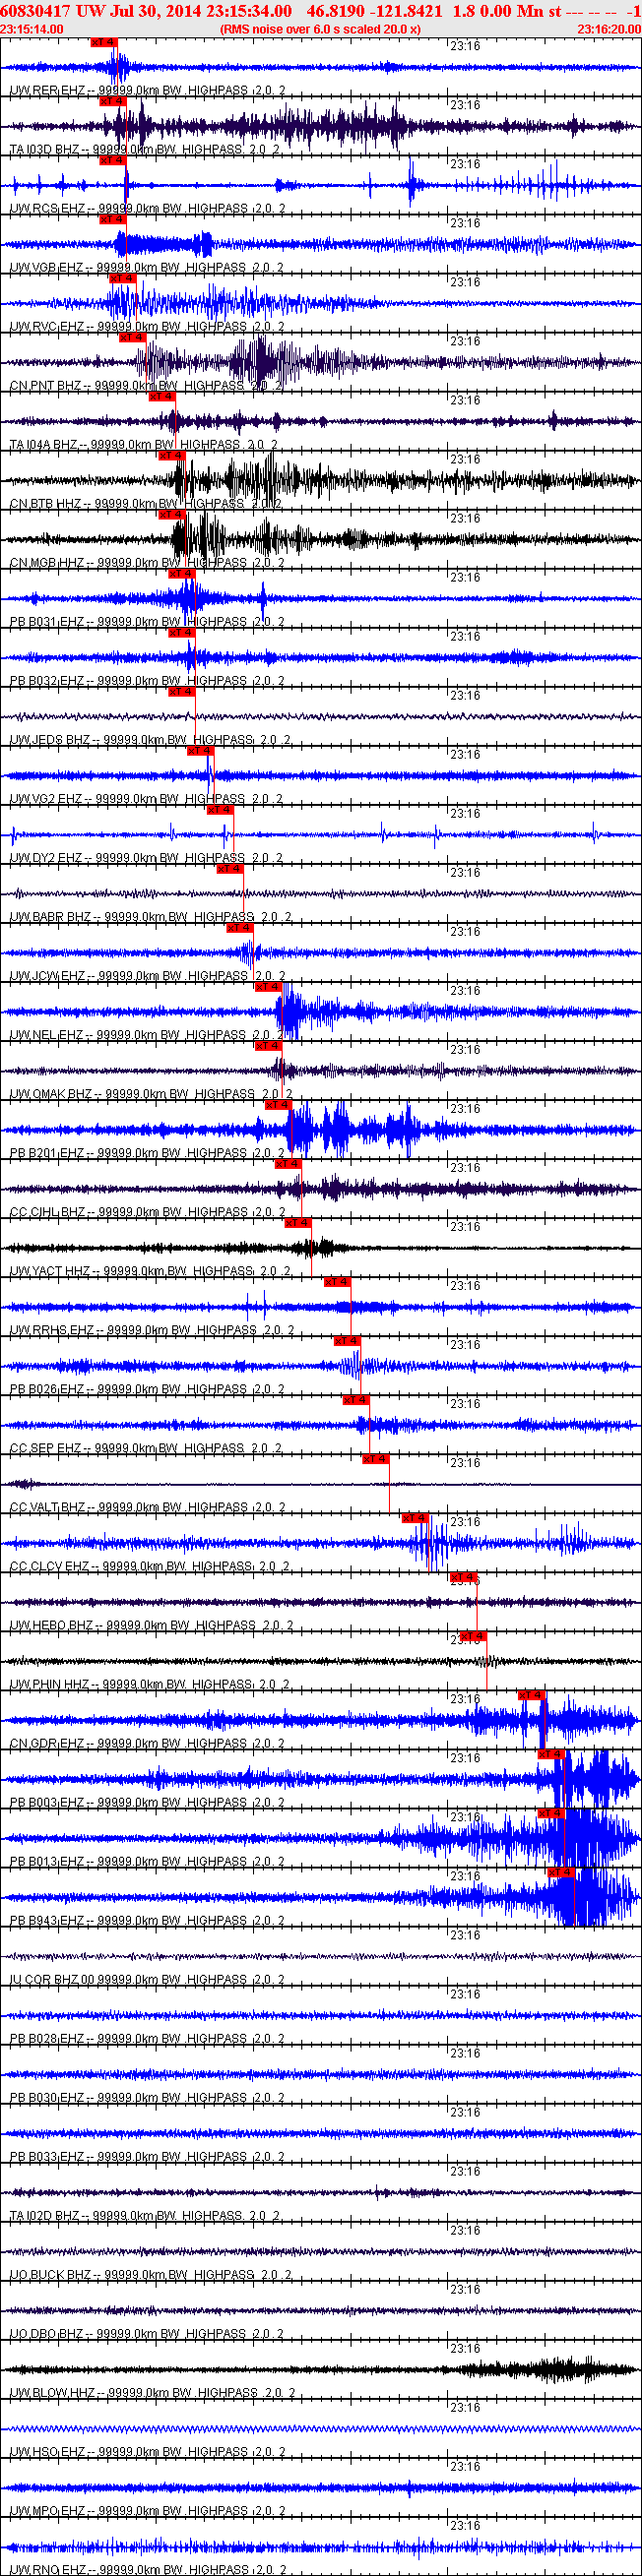Select the TA.I02D.BHZ station label
This screenshot has width=642, height=2576.
coord(144,2214)
